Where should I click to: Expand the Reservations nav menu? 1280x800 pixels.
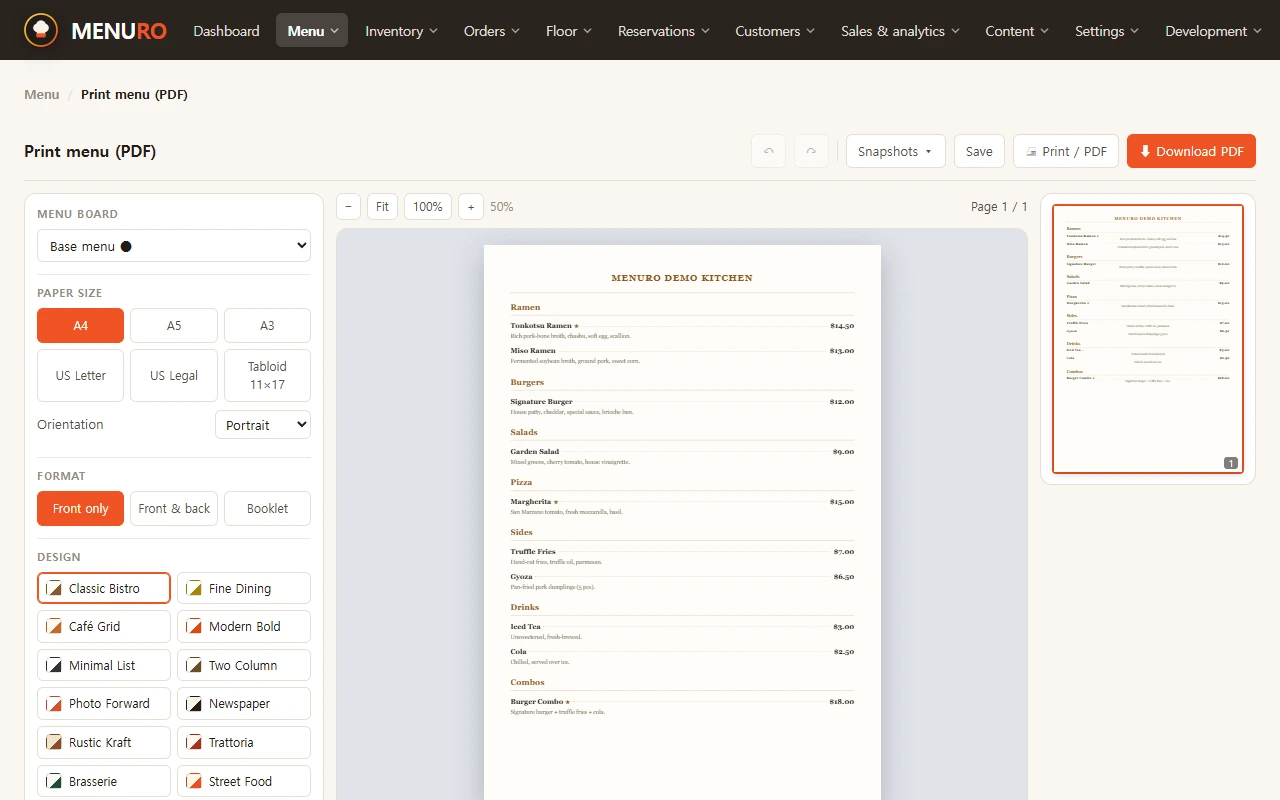[663, 31]
